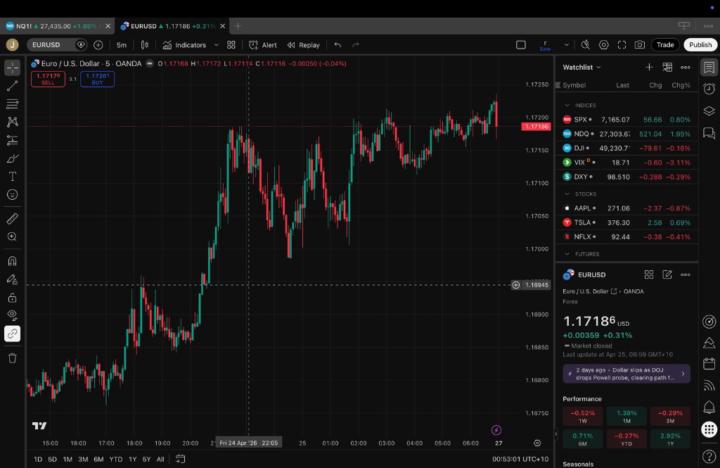
Task: Select the brush drawing tool
Action: 12,158
